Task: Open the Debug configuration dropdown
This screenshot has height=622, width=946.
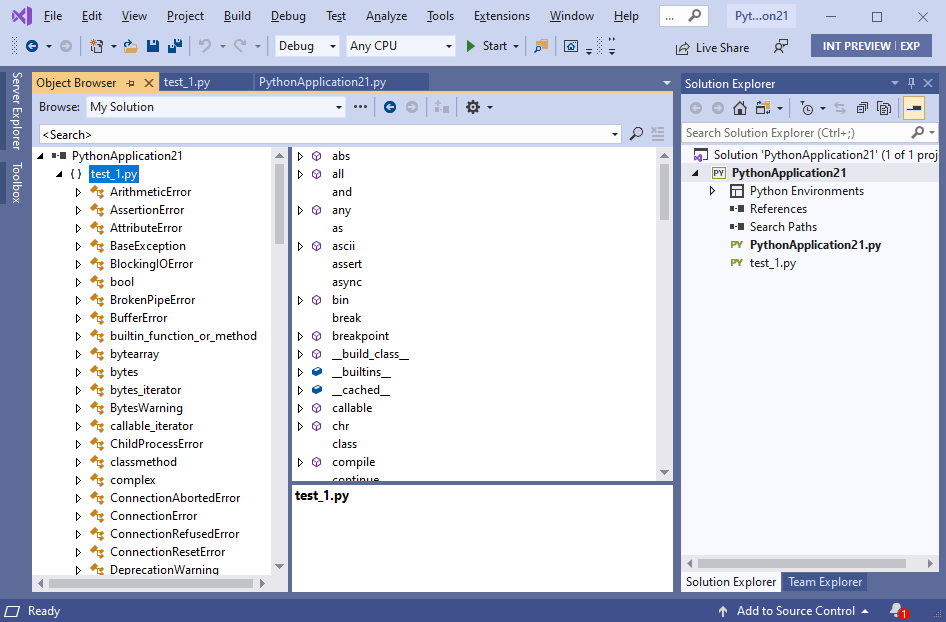Action: (307, 46)
